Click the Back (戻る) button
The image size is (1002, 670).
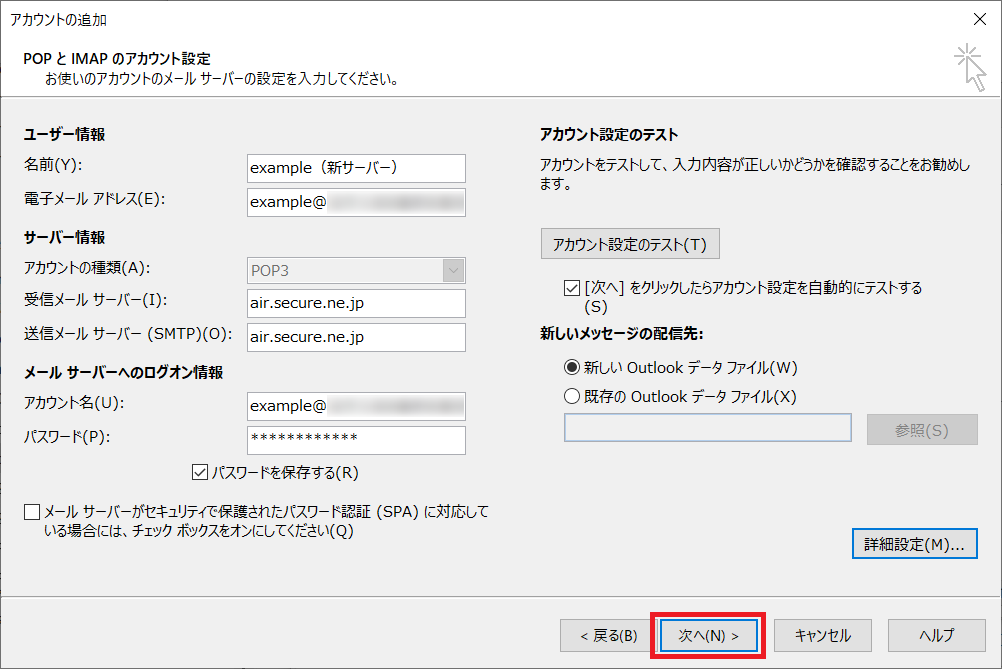609,635
